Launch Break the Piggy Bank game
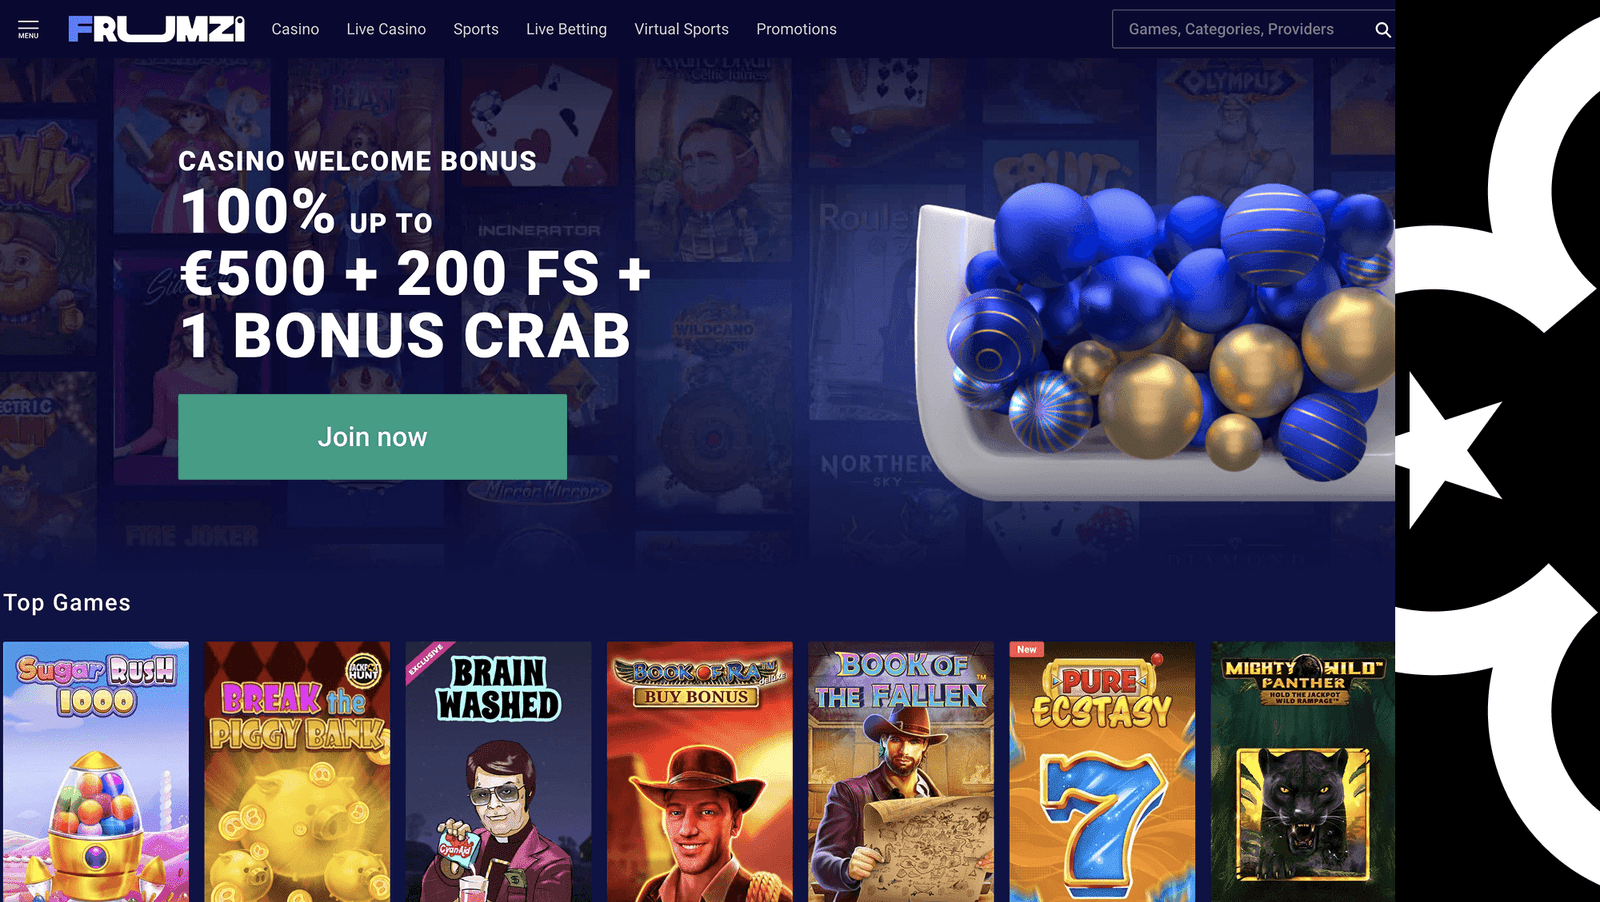This screenshot has height=902, width=1600. coord(297,772)
